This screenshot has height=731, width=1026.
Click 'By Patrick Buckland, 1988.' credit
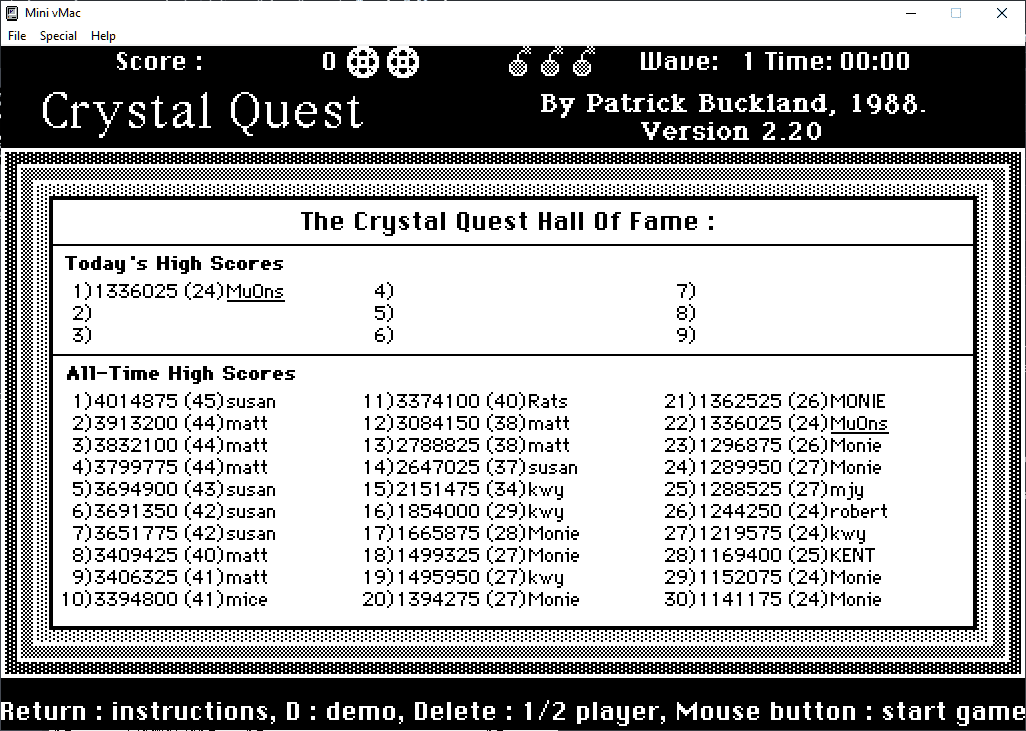[733, 103]
